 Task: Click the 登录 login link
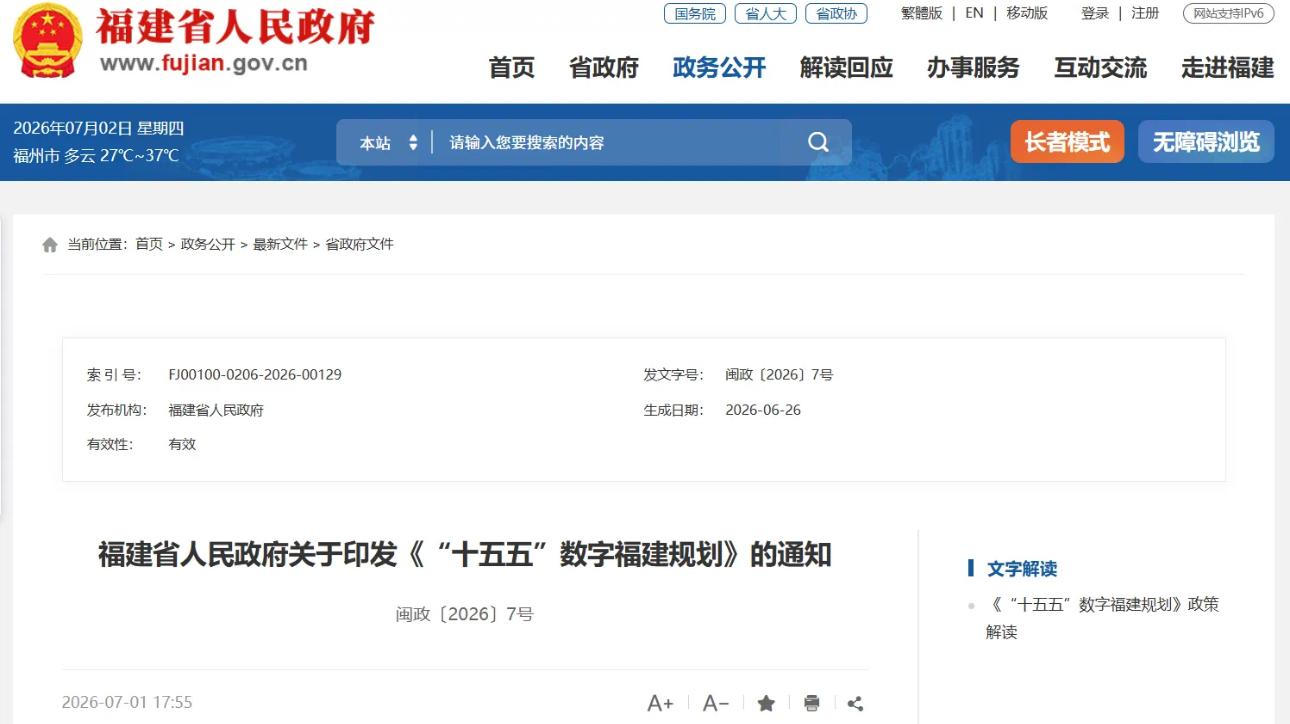pos(1095,13)
